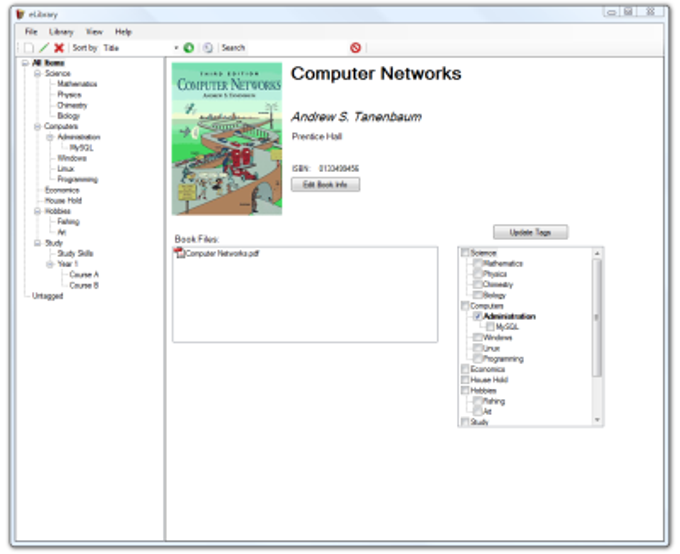Click the tags list scroll down arrow
680x554 pixels.
pos(597,420)
